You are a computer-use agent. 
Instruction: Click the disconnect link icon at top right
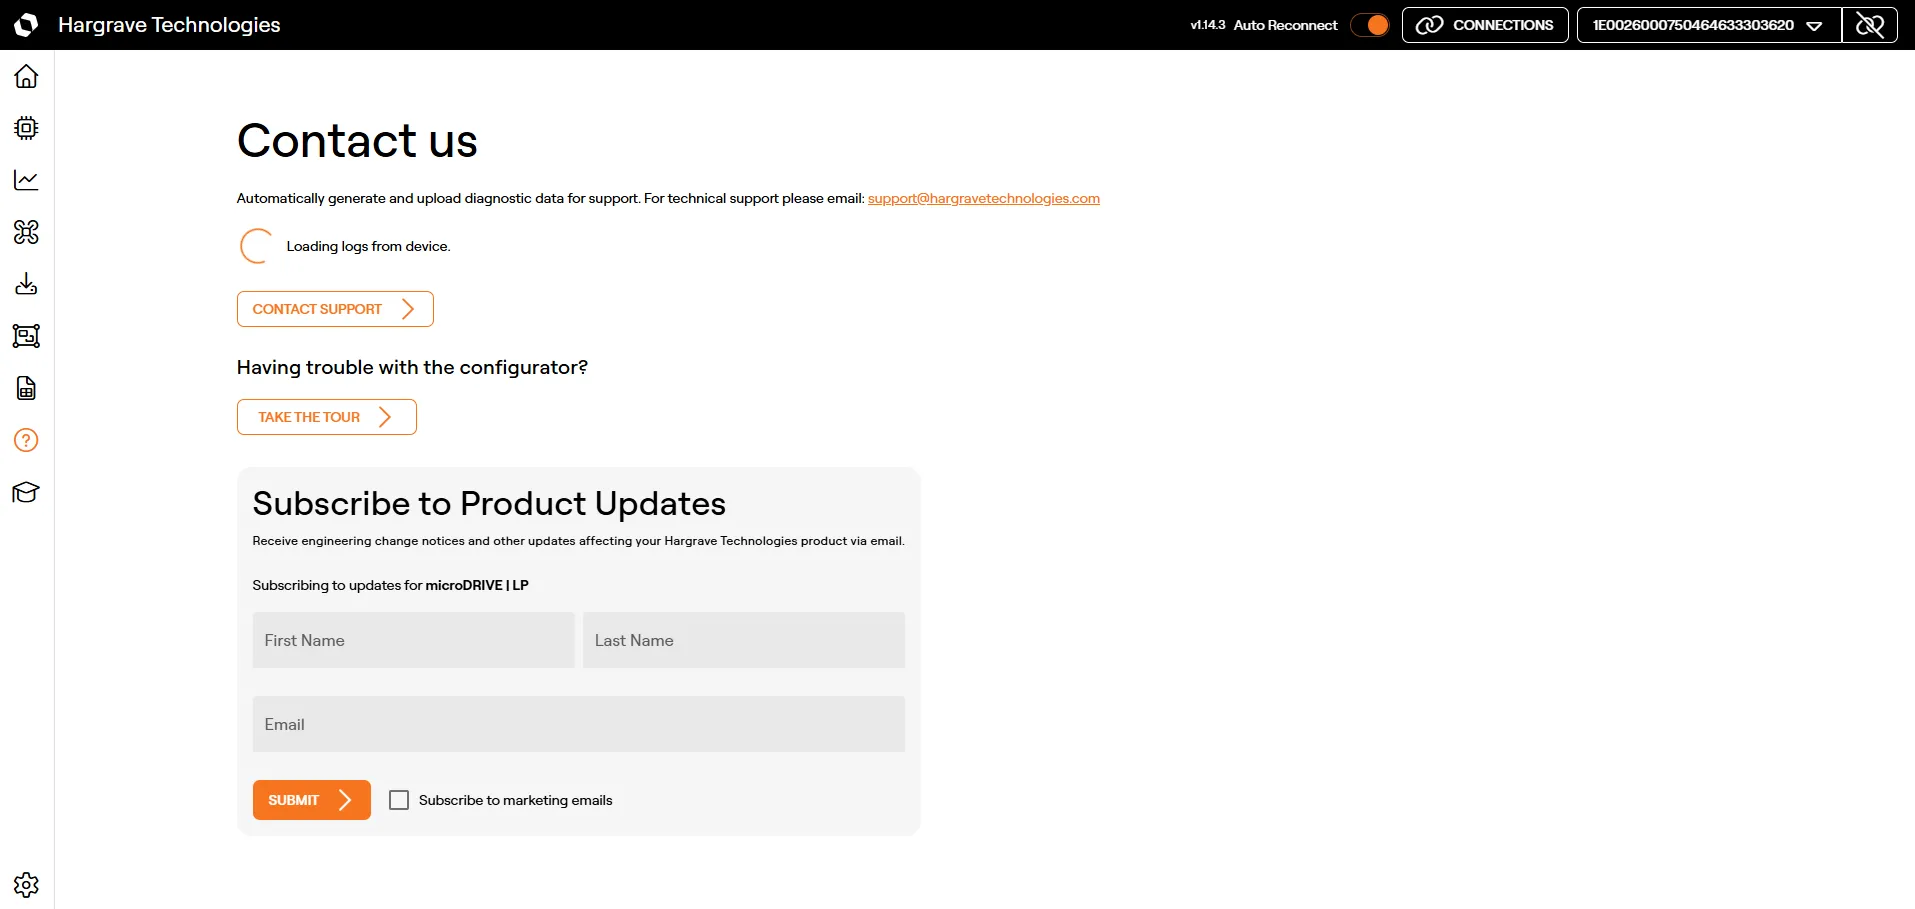click(1870, 25)
